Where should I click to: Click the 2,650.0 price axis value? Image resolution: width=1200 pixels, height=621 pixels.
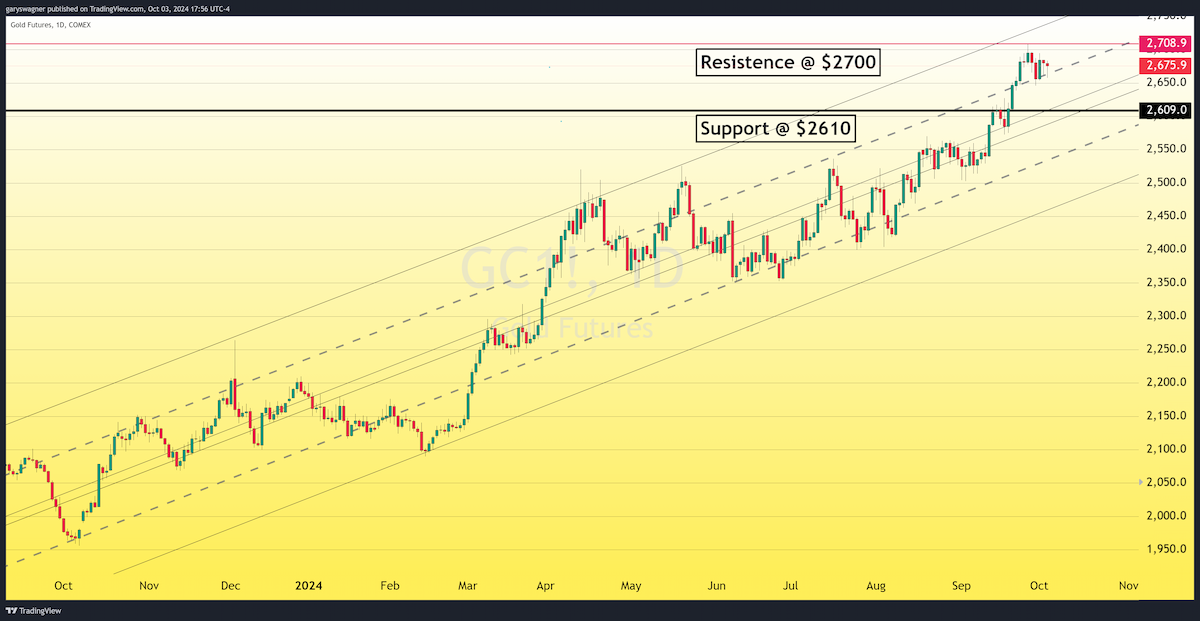point(1166,82)
